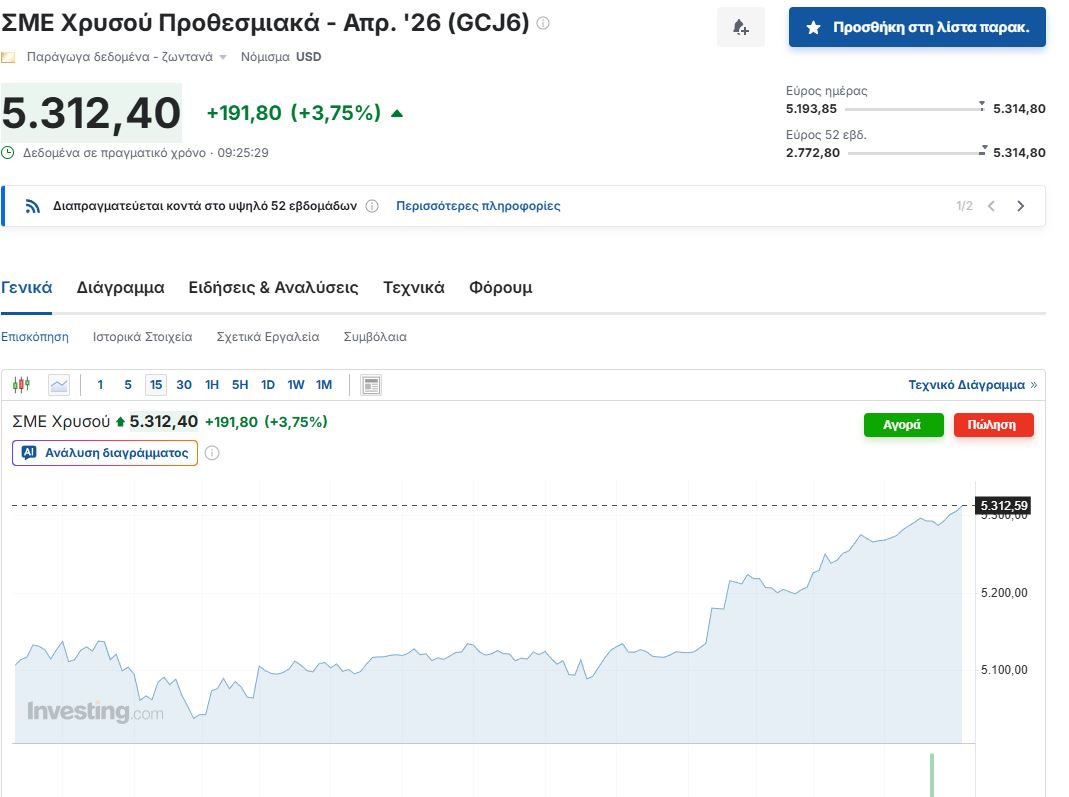Click the 5.312,59 price label on chart axis
1069x797 pixels.
[x=1003, y=505]
